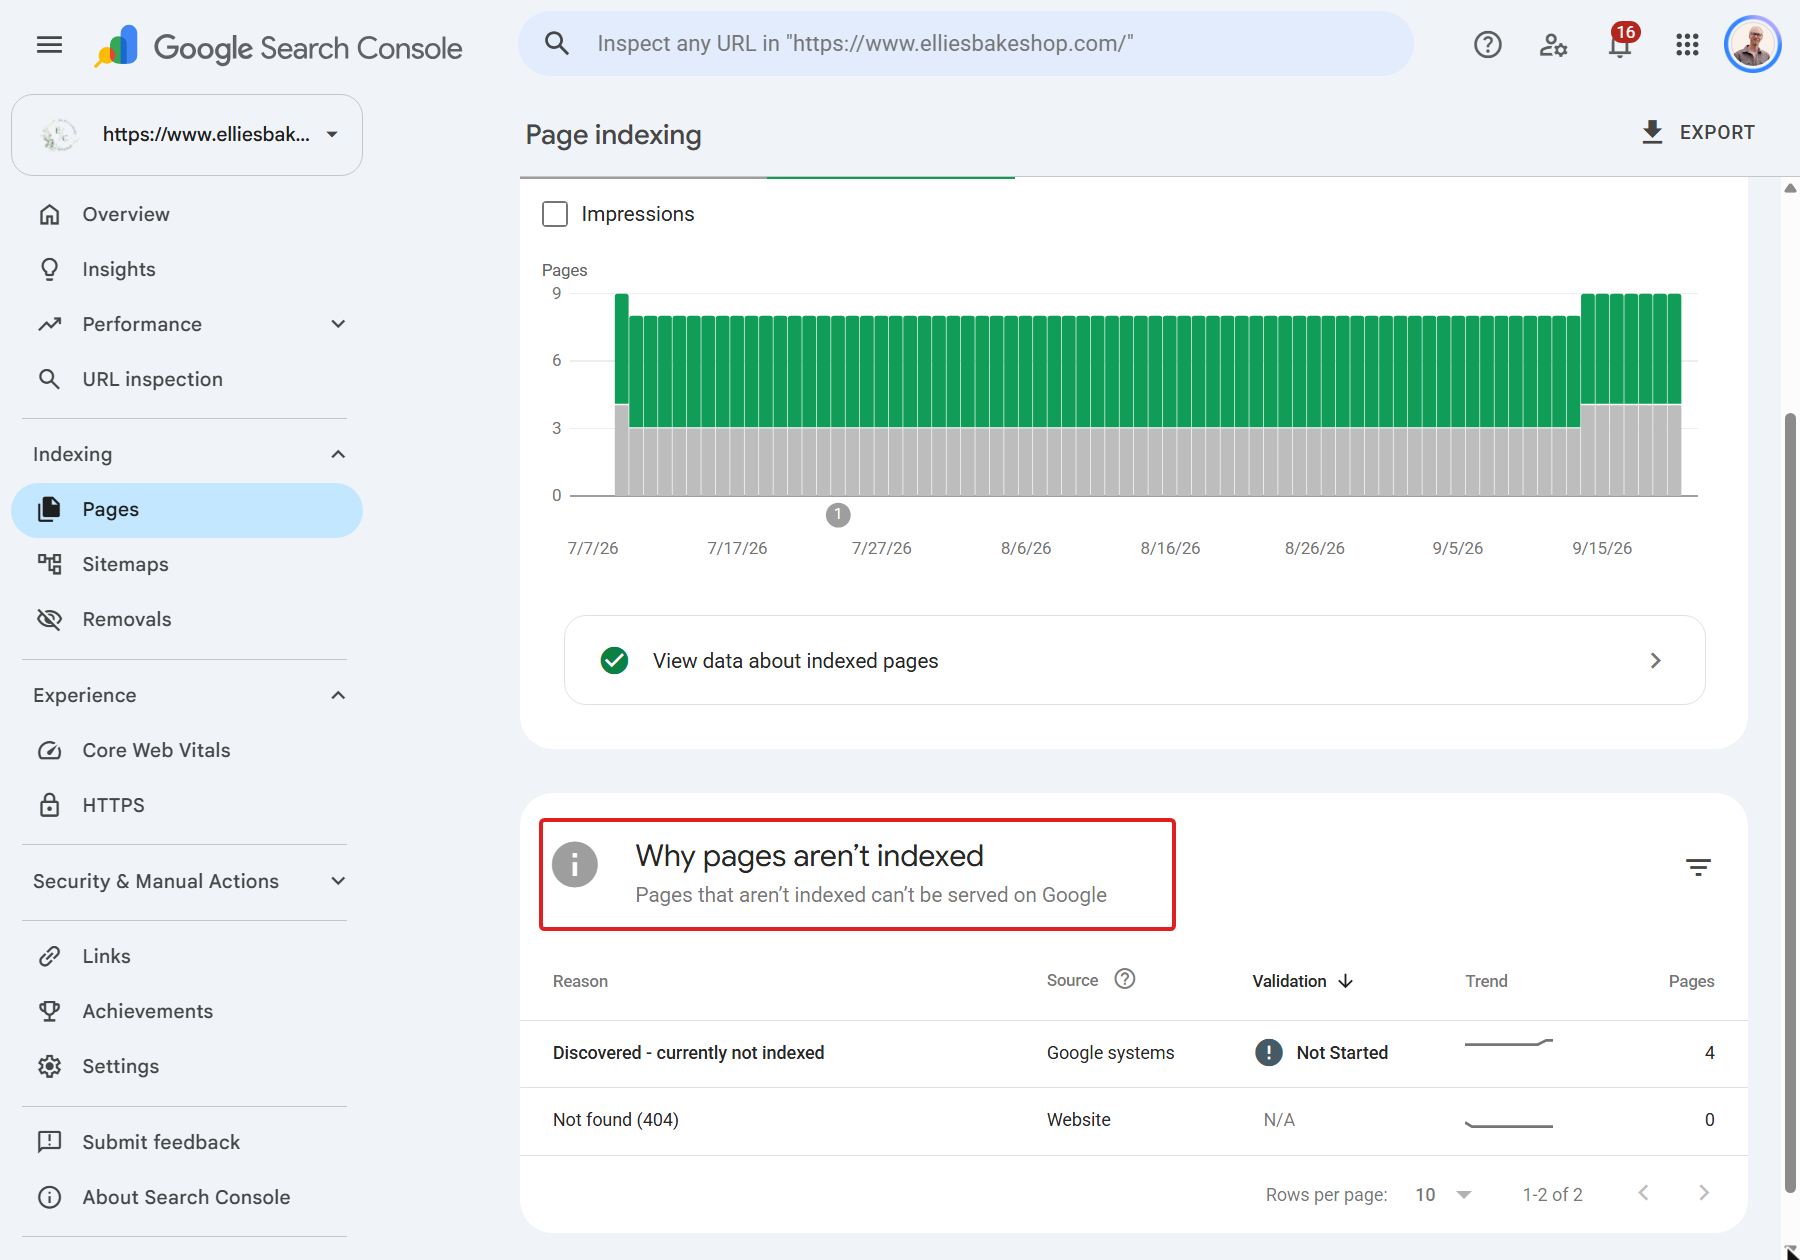Expand the Performance section chevron
1800x1260 pixels.
[338, 324]
